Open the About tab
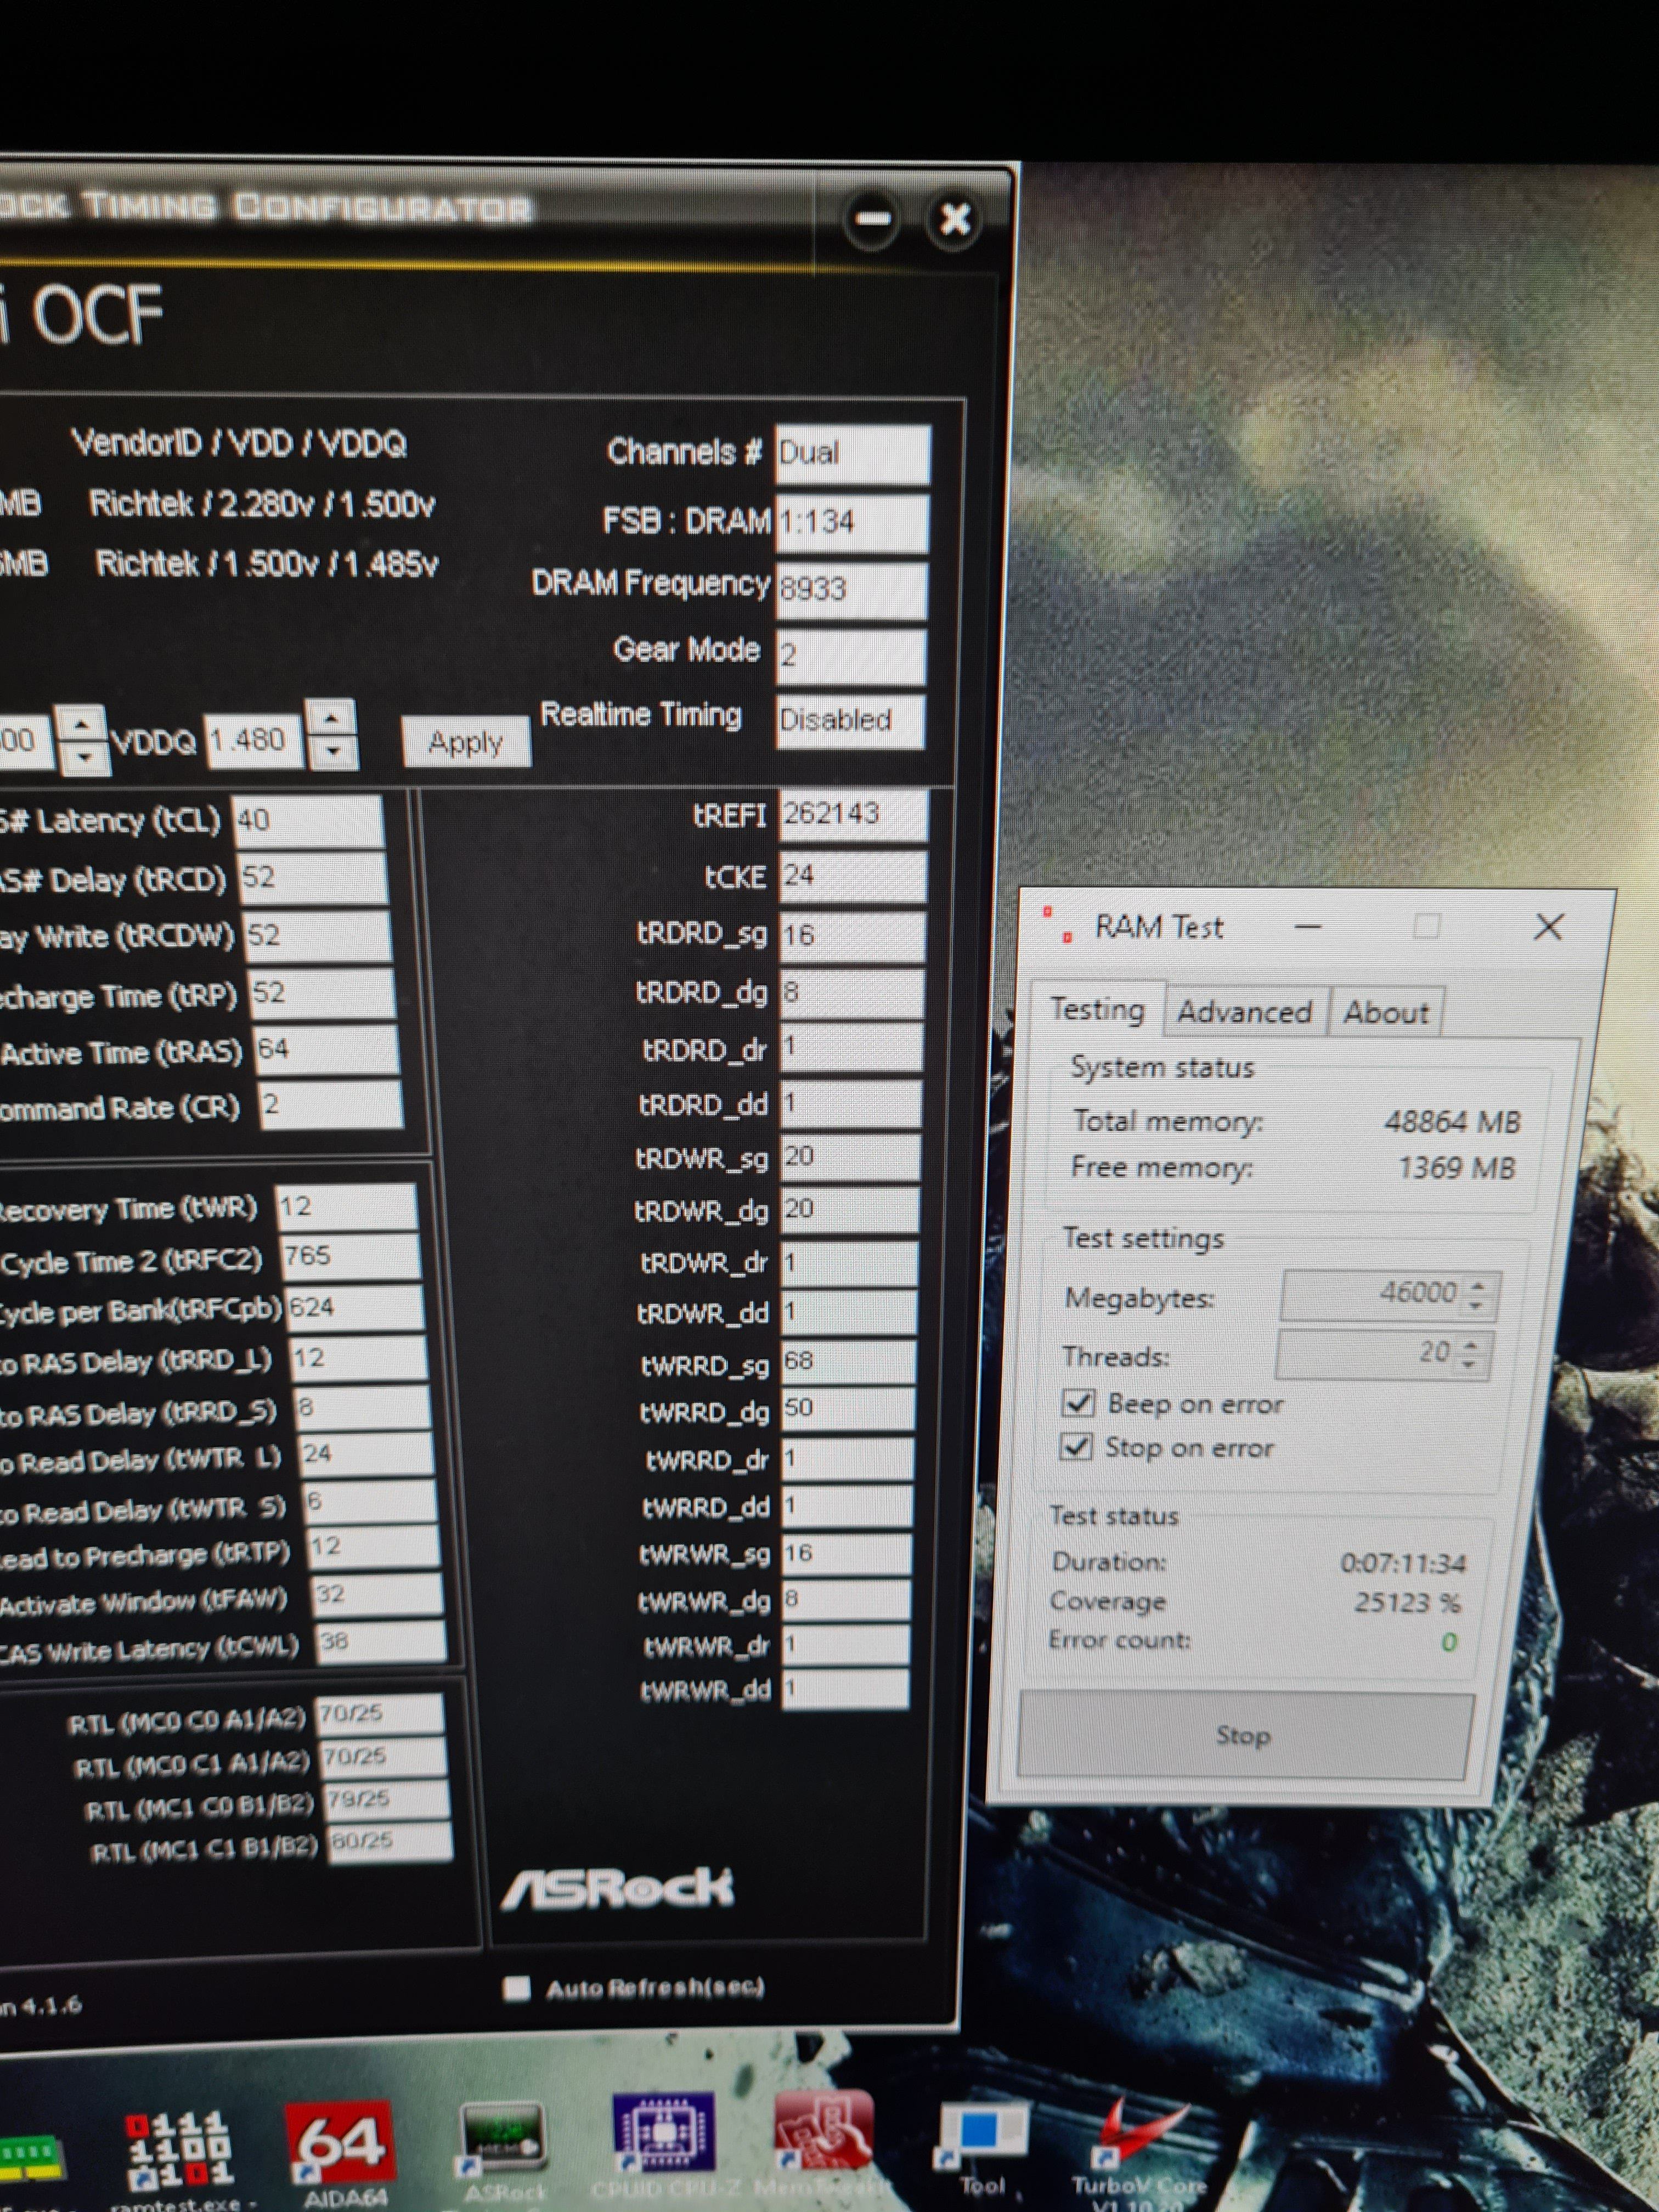Viewport: 1659px width, 2212px height. pyautogui.click(x=1385, y=1012)
